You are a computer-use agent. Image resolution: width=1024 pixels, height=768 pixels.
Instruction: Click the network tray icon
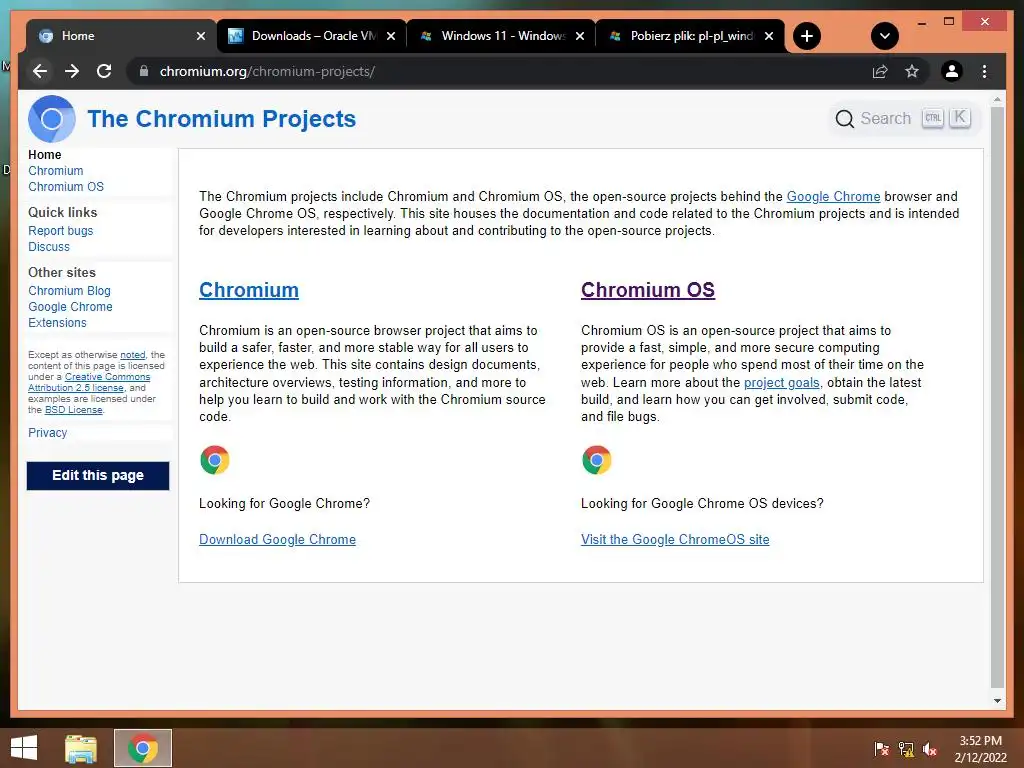pyautogui.click(x=906, y=749)
